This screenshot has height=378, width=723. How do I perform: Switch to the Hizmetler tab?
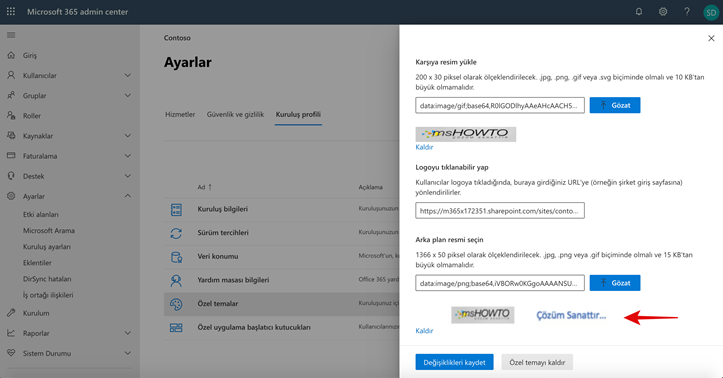point(180,114)
